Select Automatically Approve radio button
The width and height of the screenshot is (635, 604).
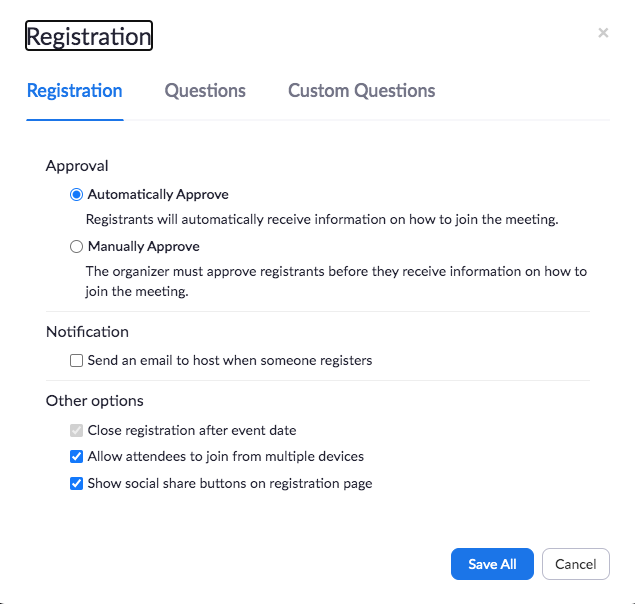click(76, 194)
